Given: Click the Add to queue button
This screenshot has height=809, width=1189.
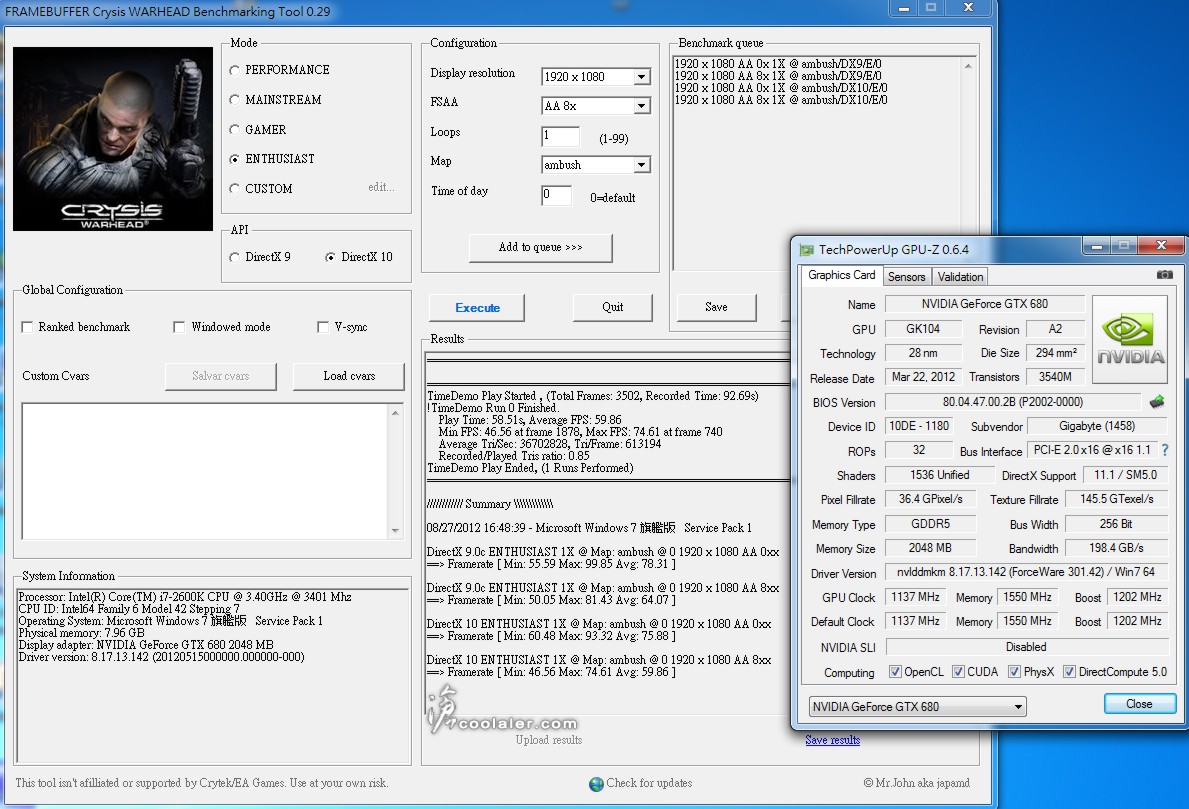Looking at the screenshot, I should [x=541, y=247].
